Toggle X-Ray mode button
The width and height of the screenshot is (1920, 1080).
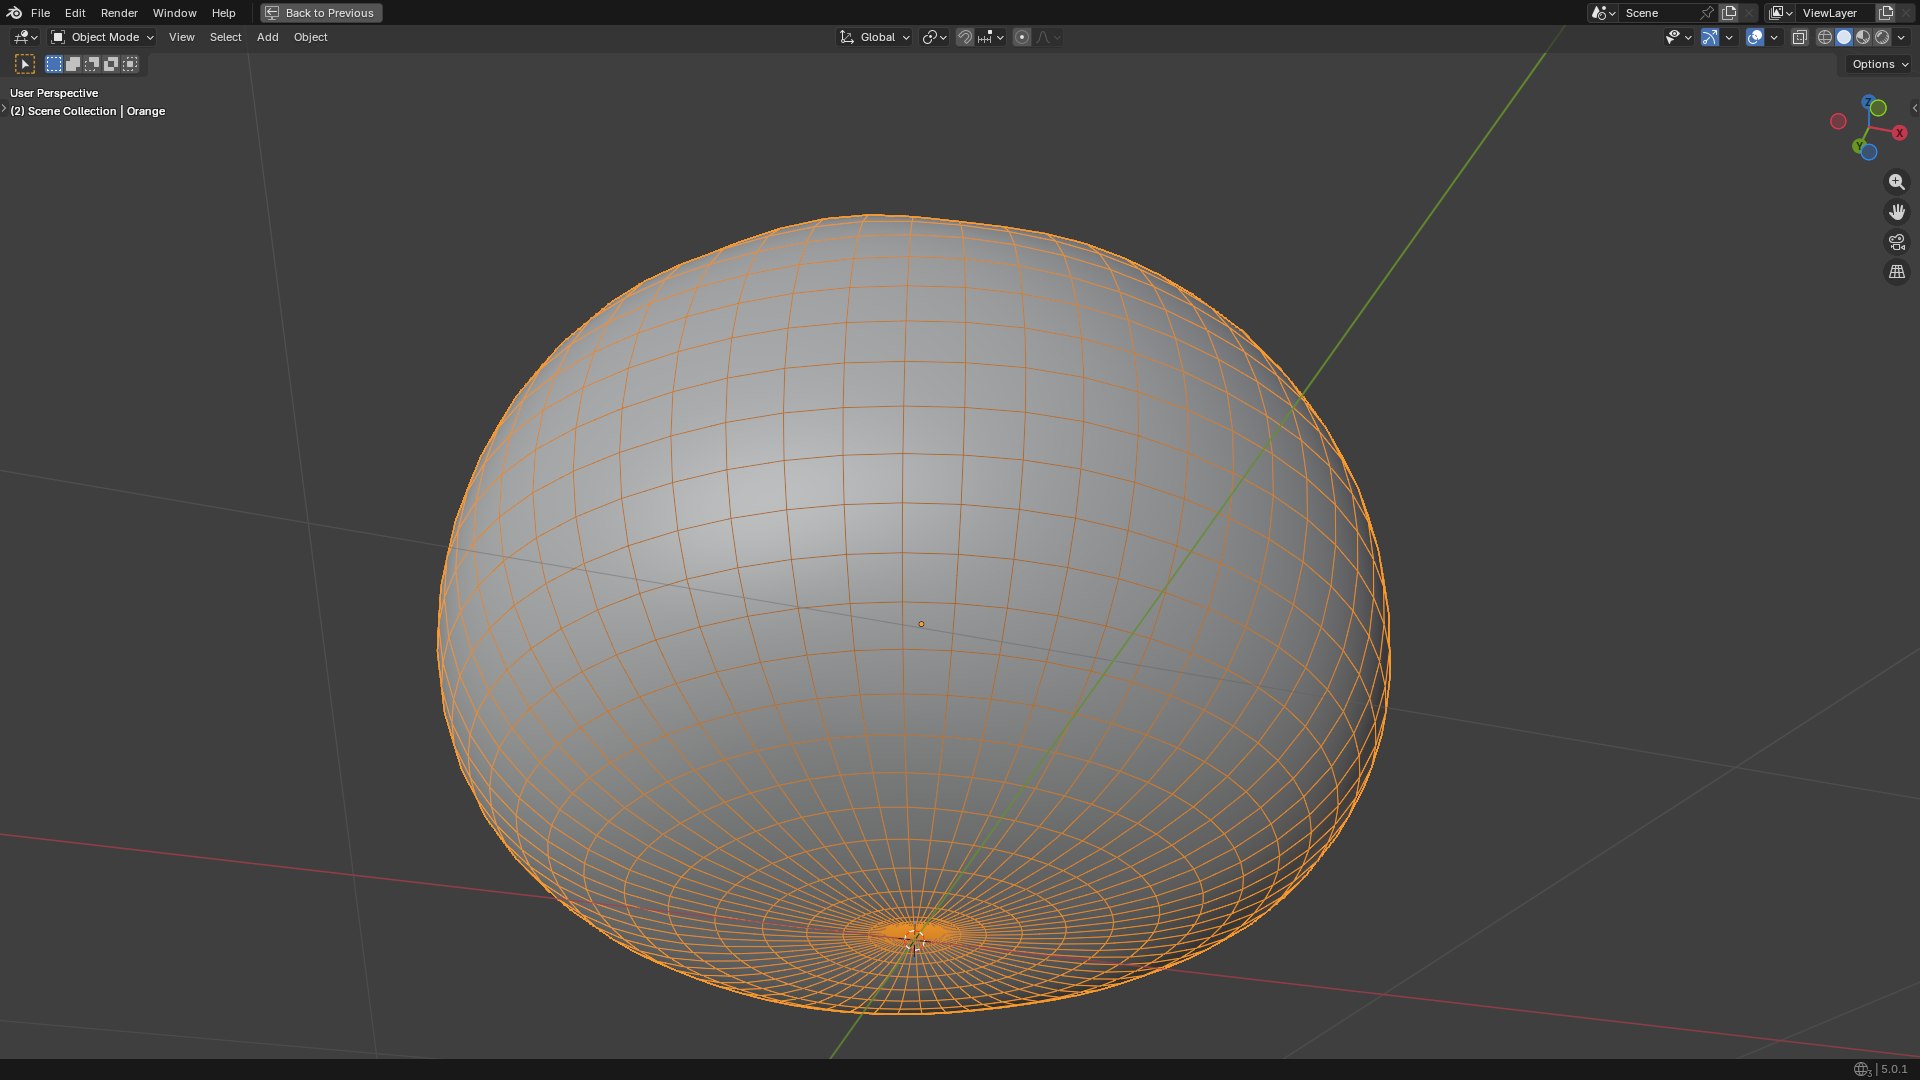click(x=1799, y=37)
